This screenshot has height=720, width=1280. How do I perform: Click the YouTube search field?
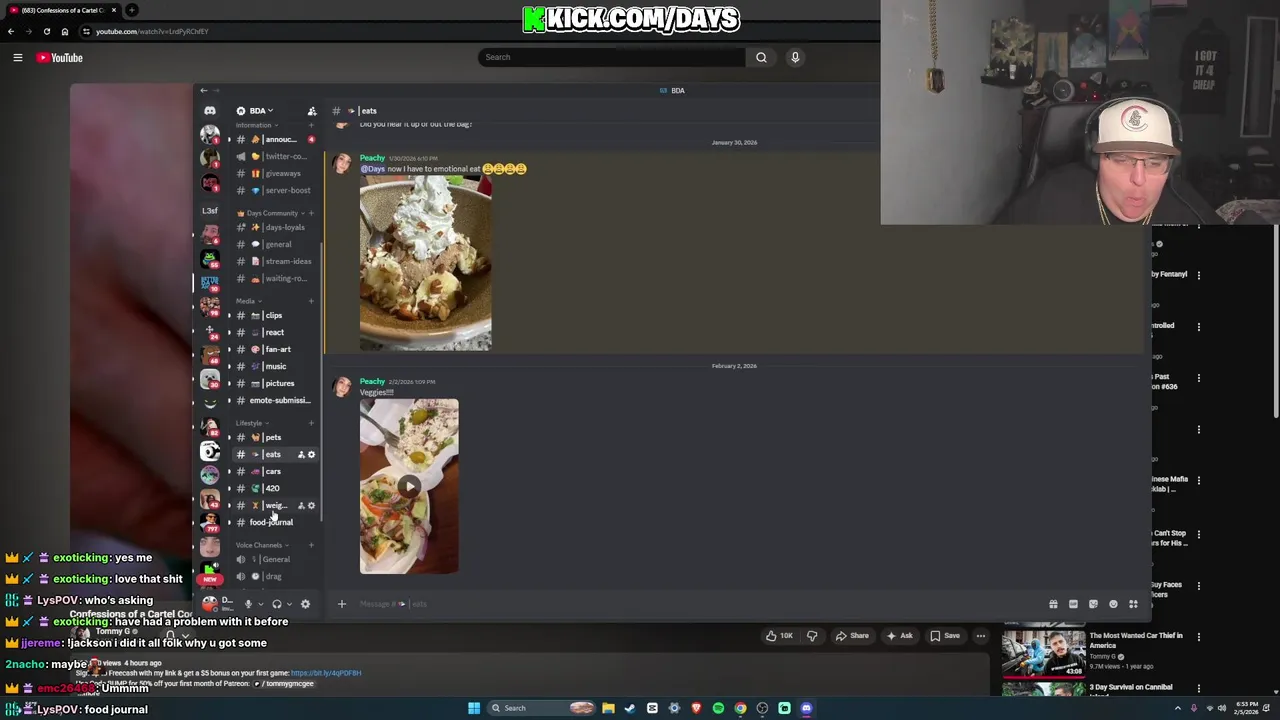click(611, 57)
